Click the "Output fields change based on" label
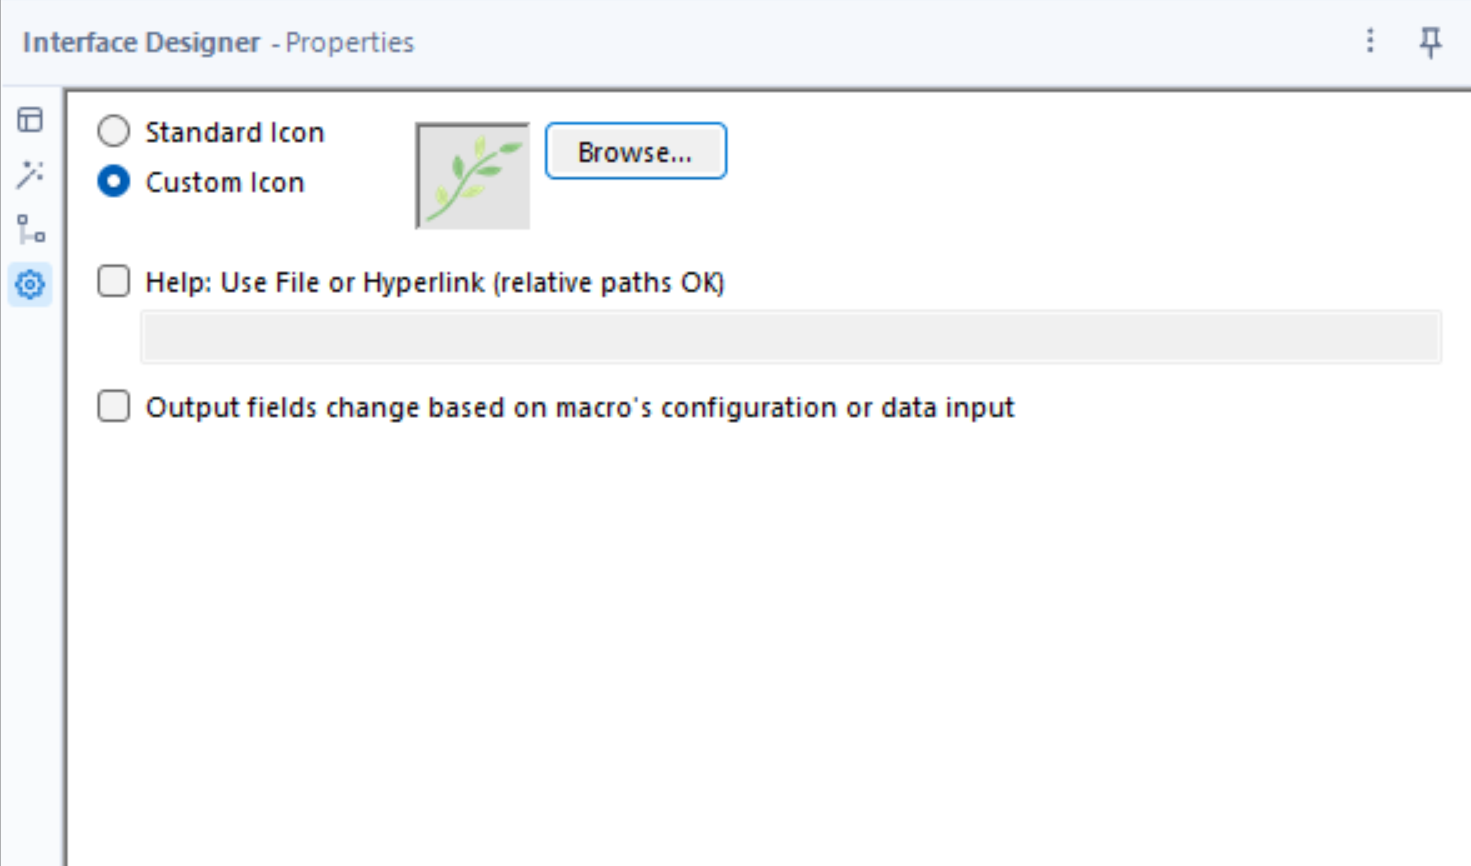 point(580,408)
